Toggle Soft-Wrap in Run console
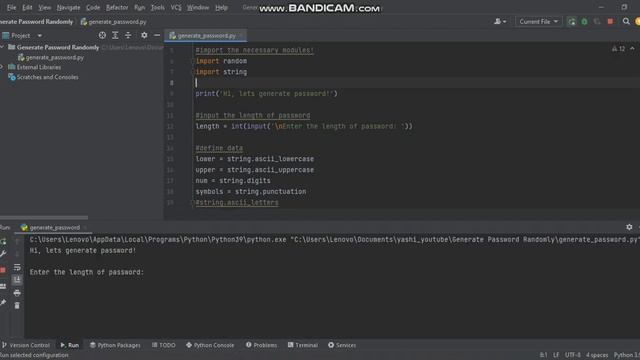This screenshot has height=360, width=640. click(x=17, y=267)
